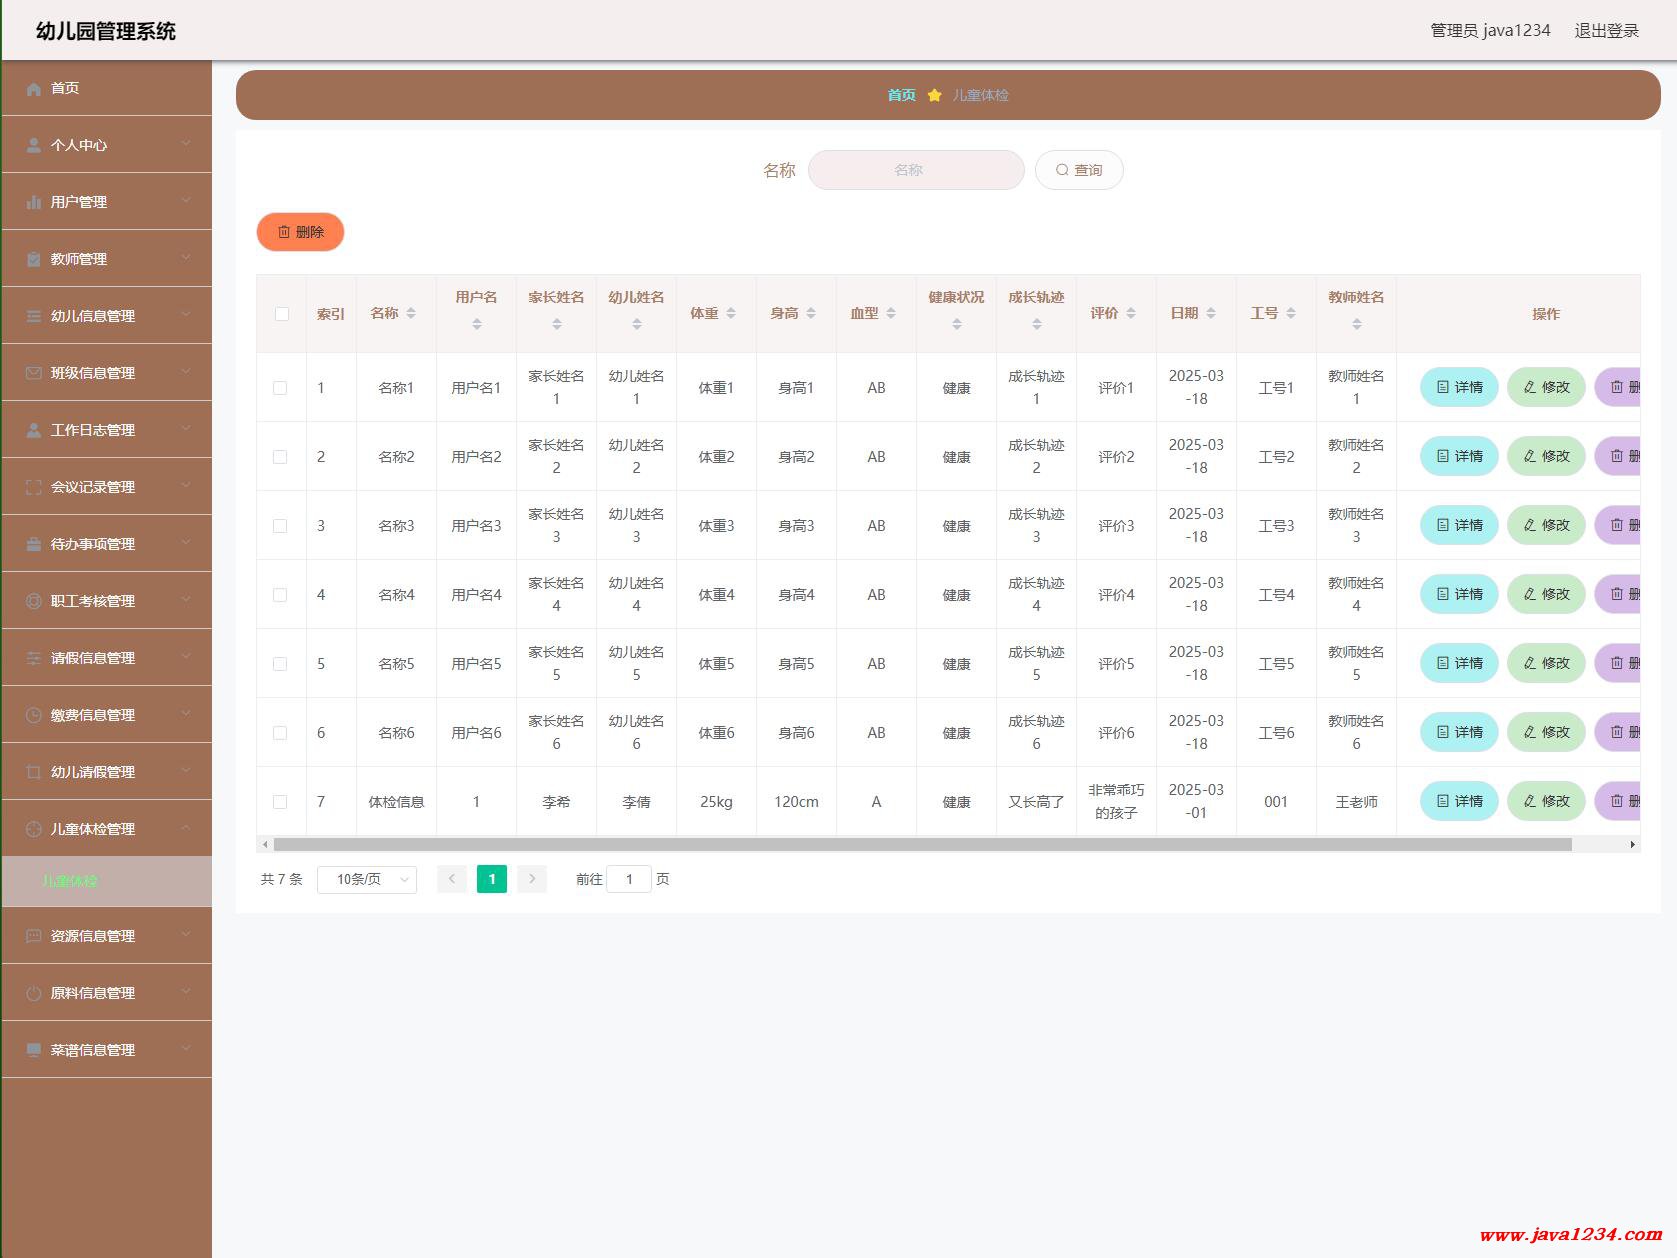Select page 1 in pagination

pyautogui.click(x=492, y=879)
